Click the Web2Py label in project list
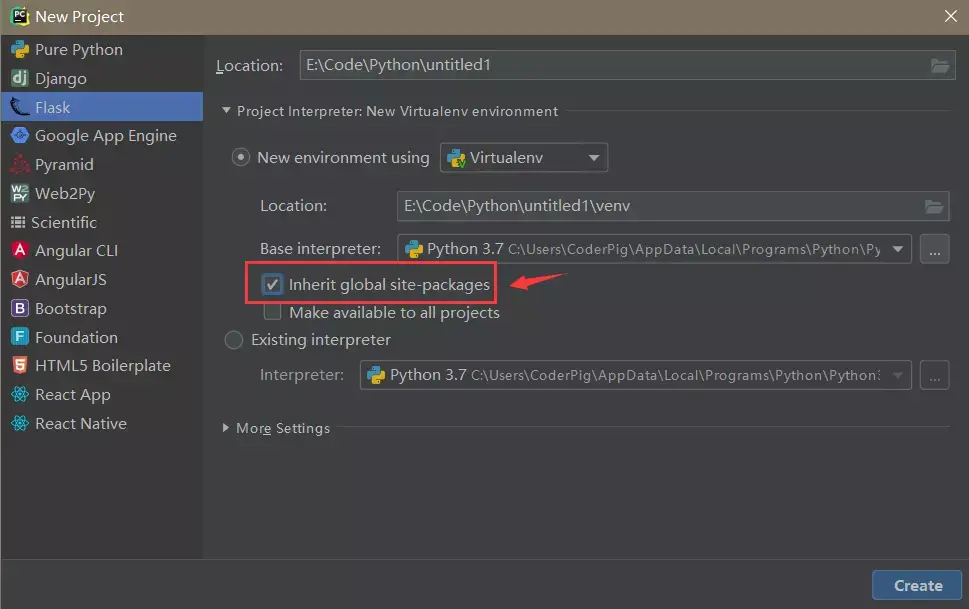 [65, 194]
